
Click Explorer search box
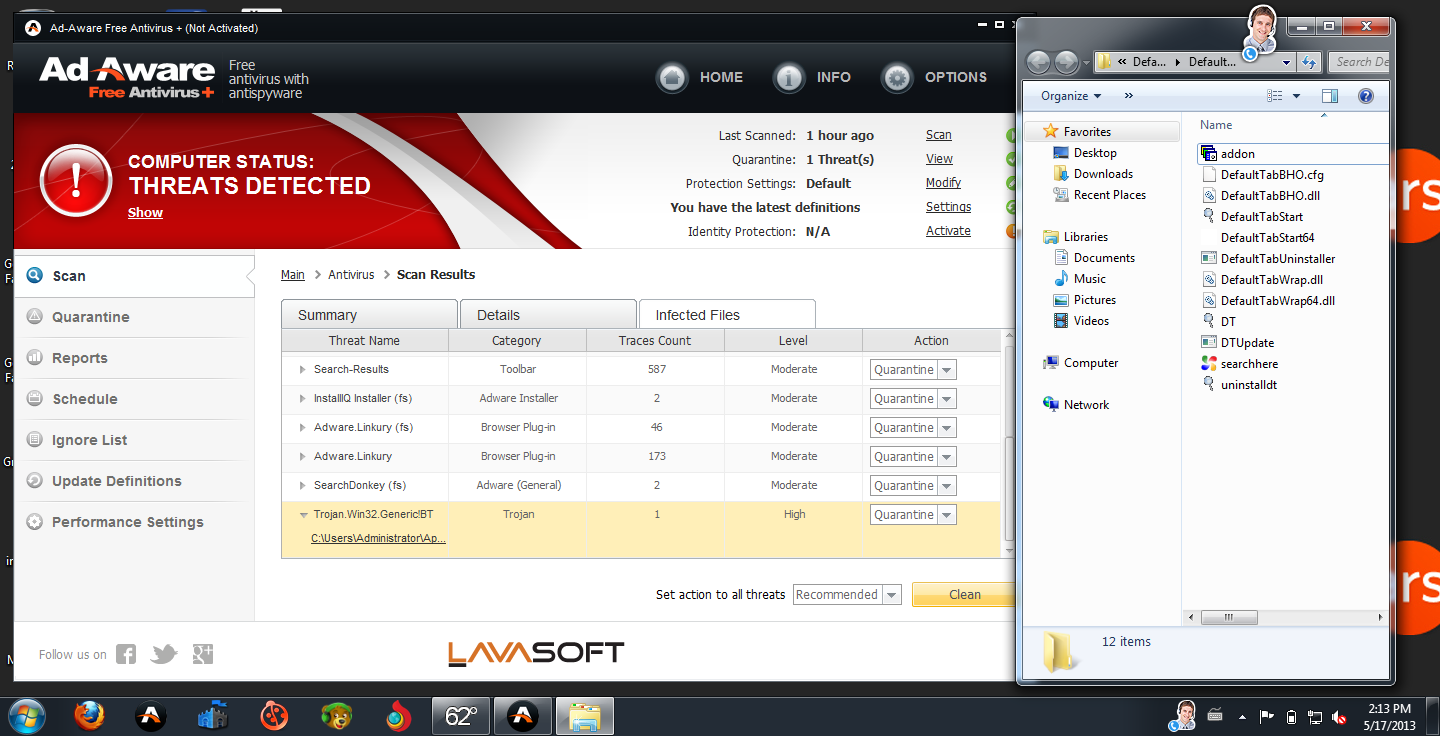pos(1360,62)
